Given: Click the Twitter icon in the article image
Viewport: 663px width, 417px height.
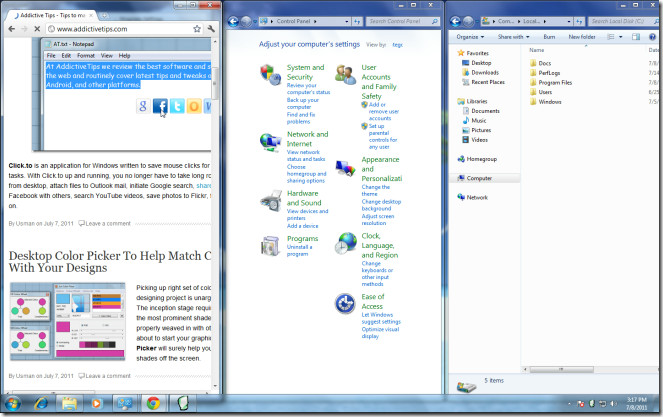Looking at the screenshot, I should pyautogui.click(x=177, y=106).
